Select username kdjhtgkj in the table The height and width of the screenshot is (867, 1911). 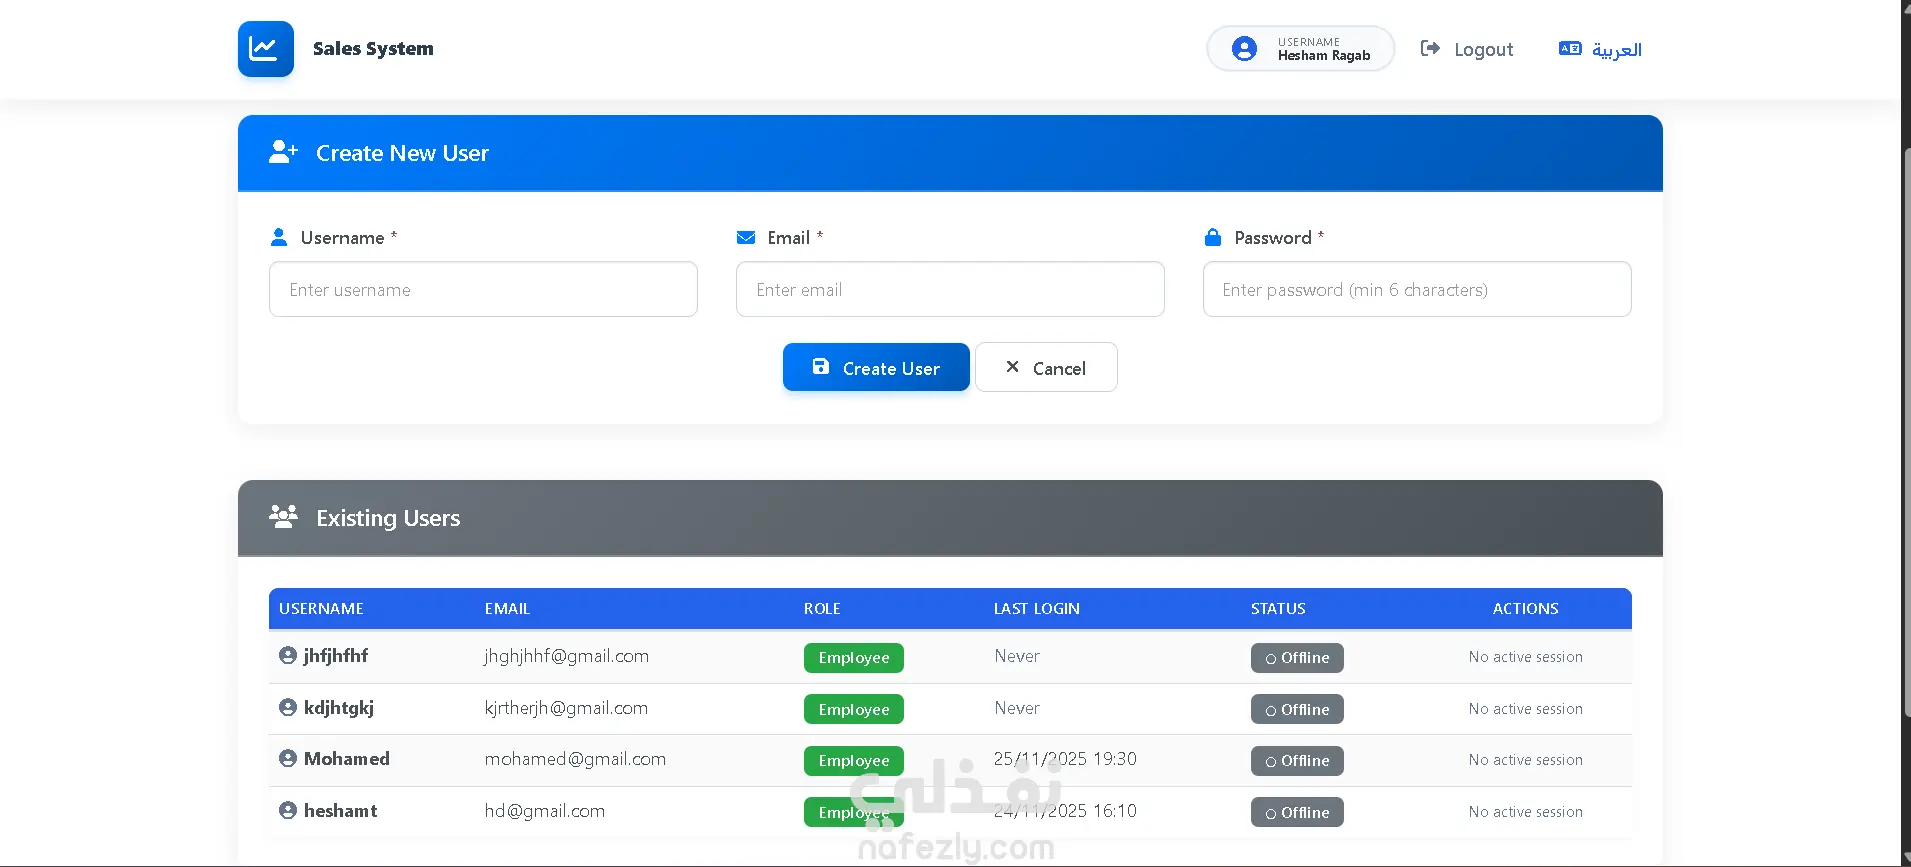pyautogui.click(x=339, y=708)
